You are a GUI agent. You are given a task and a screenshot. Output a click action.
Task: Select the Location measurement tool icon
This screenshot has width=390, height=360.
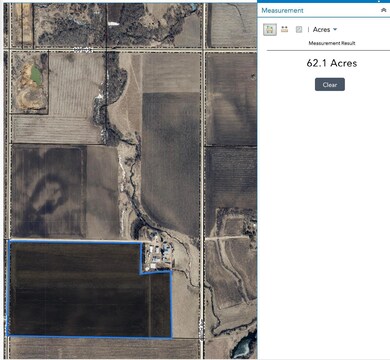tap(299, 29)
